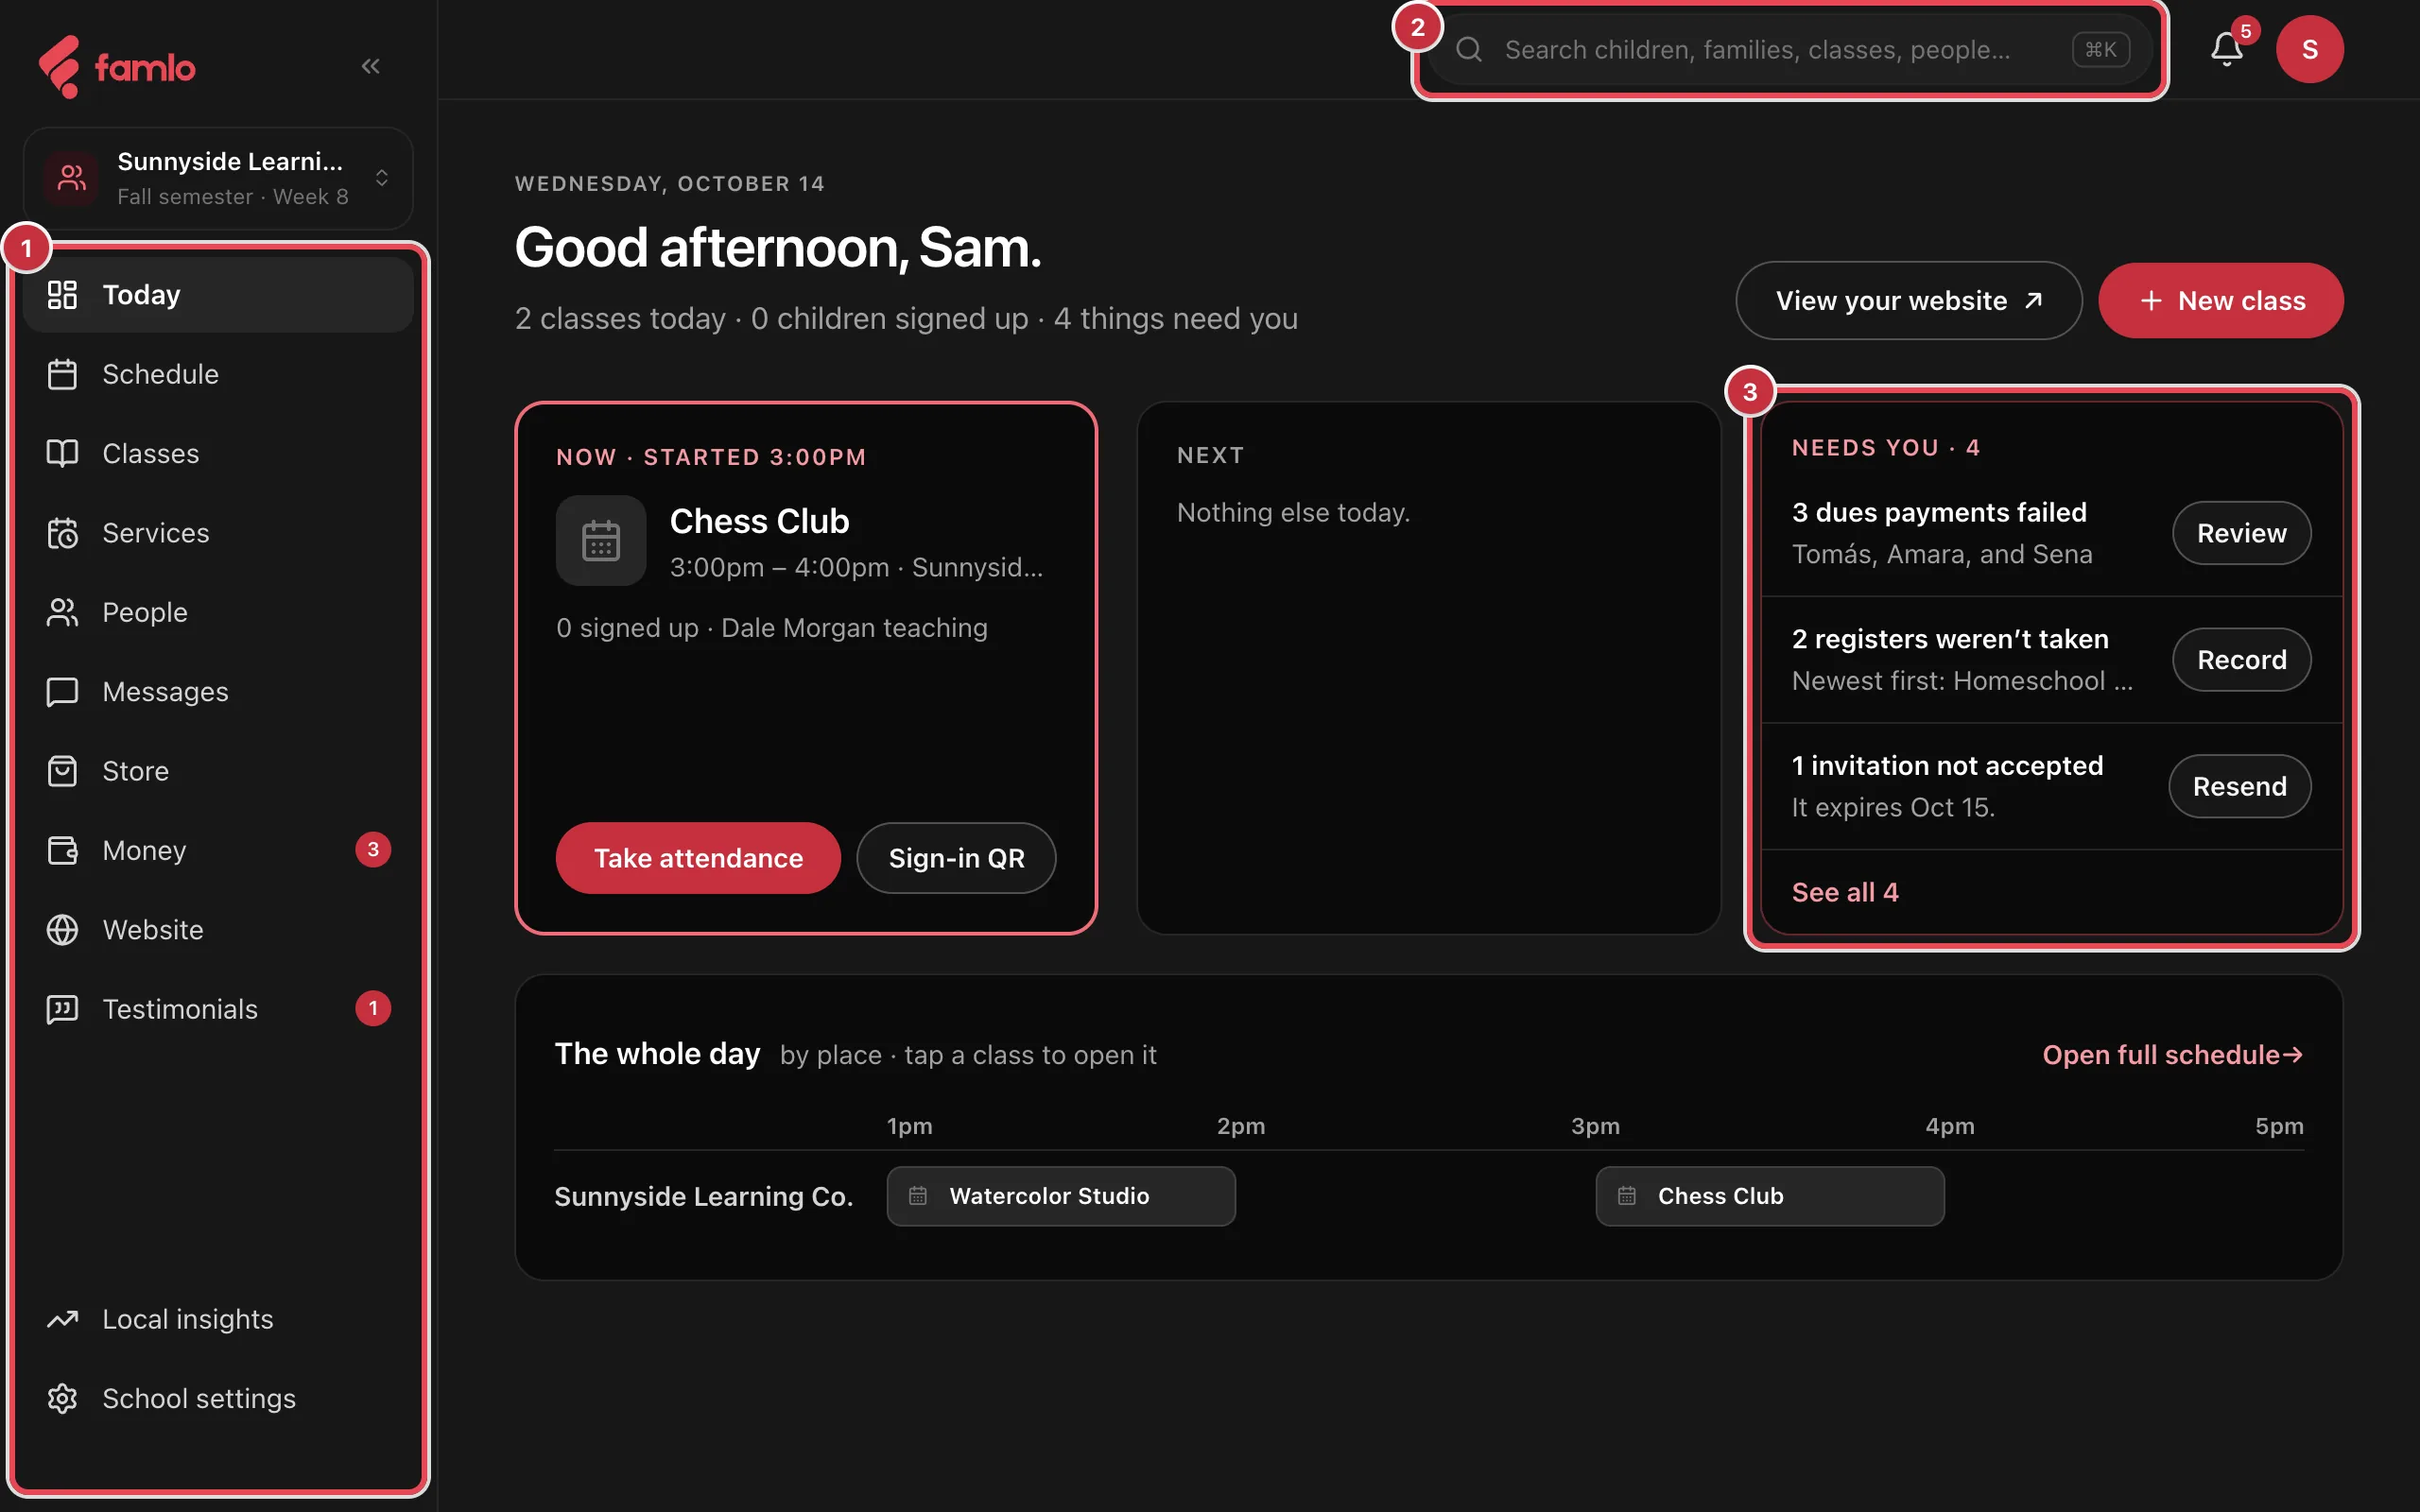Image resolution: width=2420 pixels, height=1512 pixels.
Task: Open the notifications bell
Action: point(2226,49)
